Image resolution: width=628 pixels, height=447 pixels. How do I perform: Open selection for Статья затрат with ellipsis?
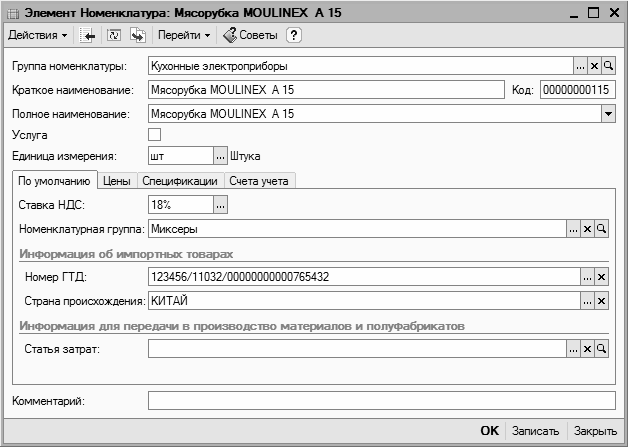click(573, 349)
